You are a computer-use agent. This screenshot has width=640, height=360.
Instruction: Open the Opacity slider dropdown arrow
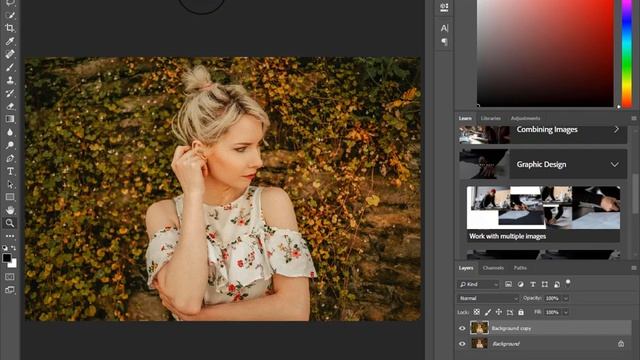[566, 298]
